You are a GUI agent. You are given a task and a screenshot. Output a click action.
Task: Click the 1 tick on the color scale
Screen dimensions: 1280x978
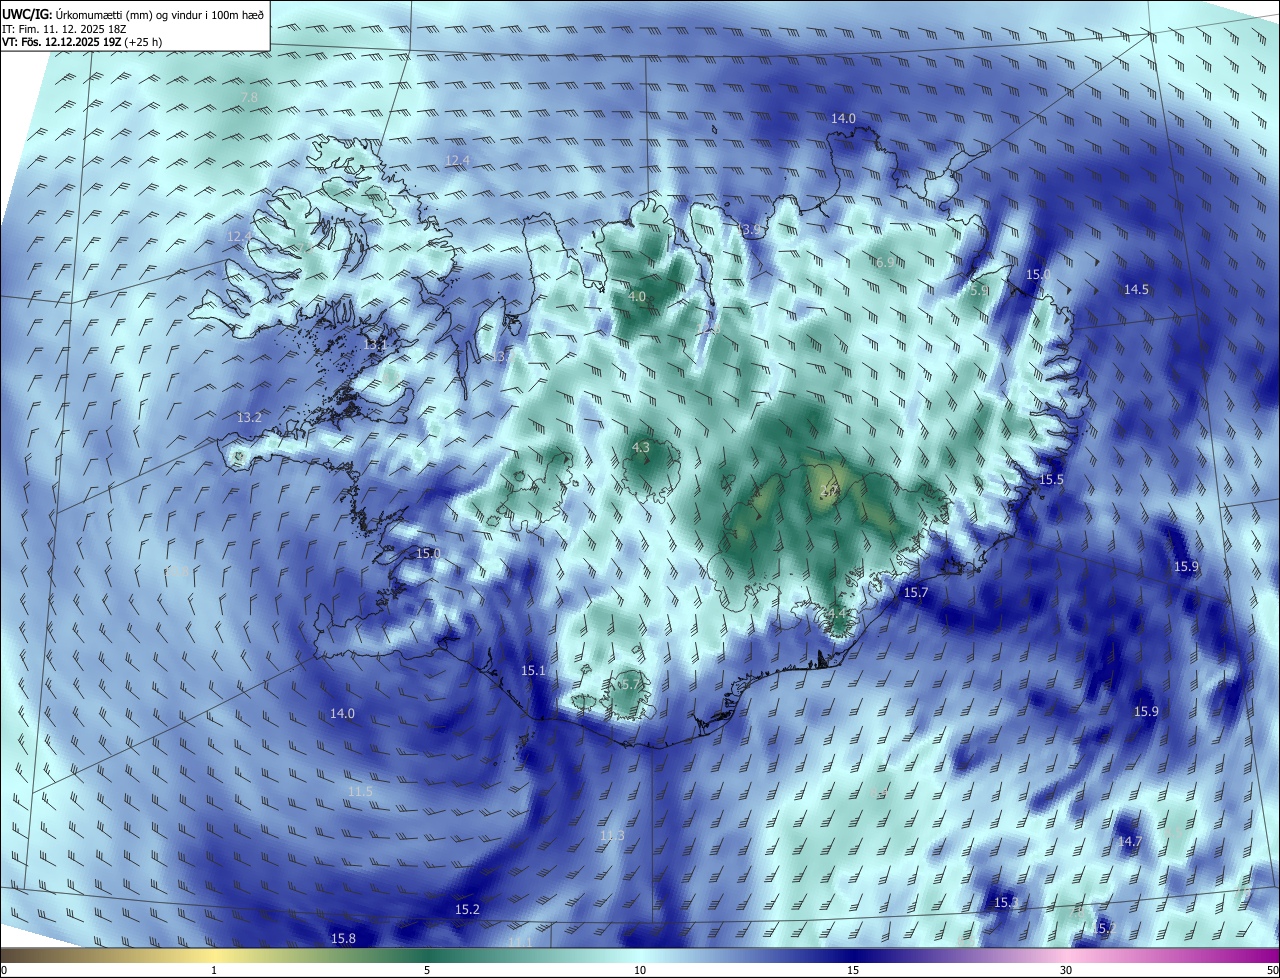pos(214,970)
